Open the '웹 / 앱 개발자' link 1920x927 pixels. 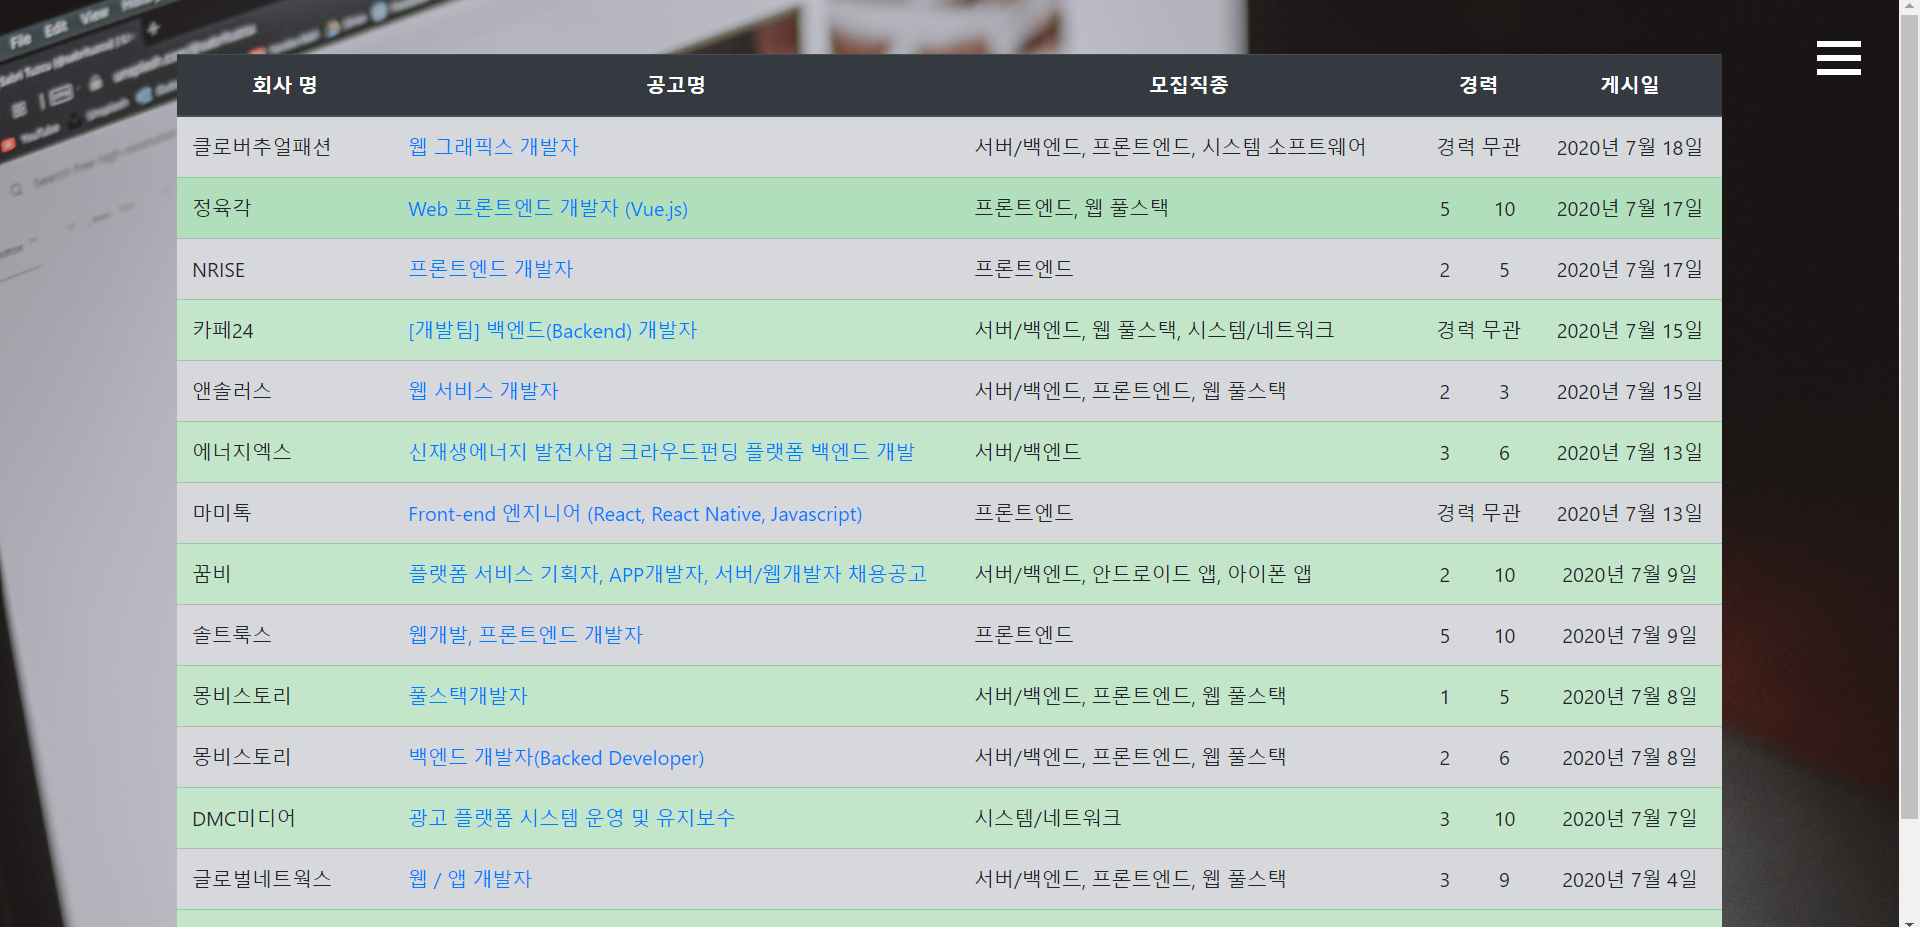(469, 879)
